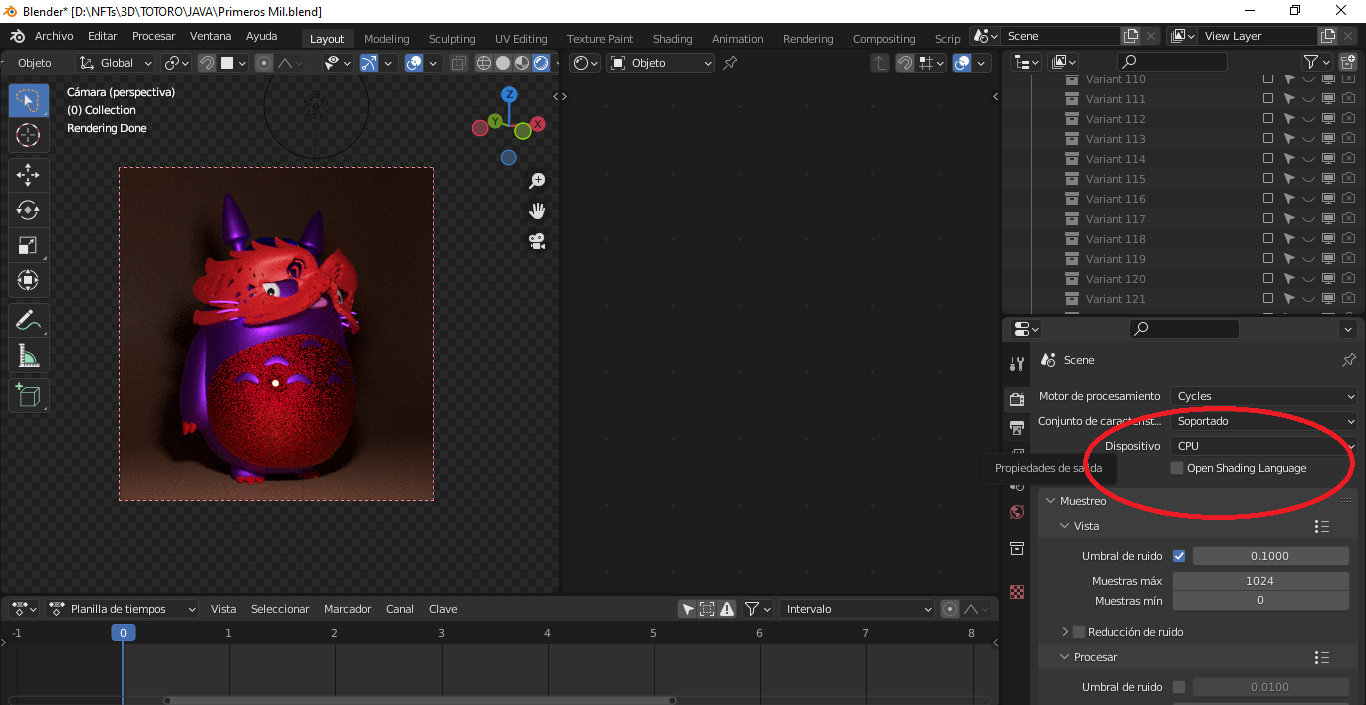Toggle Variant 119 monitor viewport visibility
Image resolution: width=1366 pixels, height=705 pixels.
click(x=1328, y=259)
